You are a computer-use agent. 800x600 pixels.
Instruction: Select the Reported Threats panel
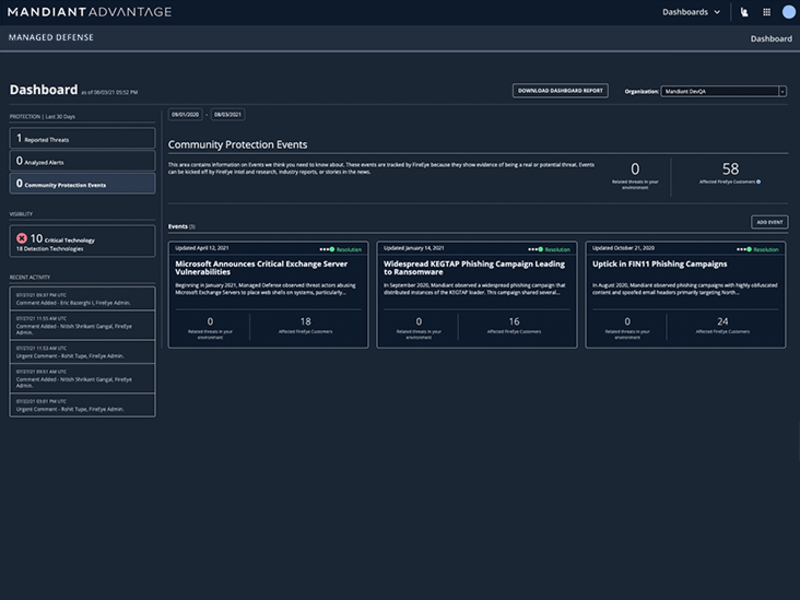click(82, 138)
